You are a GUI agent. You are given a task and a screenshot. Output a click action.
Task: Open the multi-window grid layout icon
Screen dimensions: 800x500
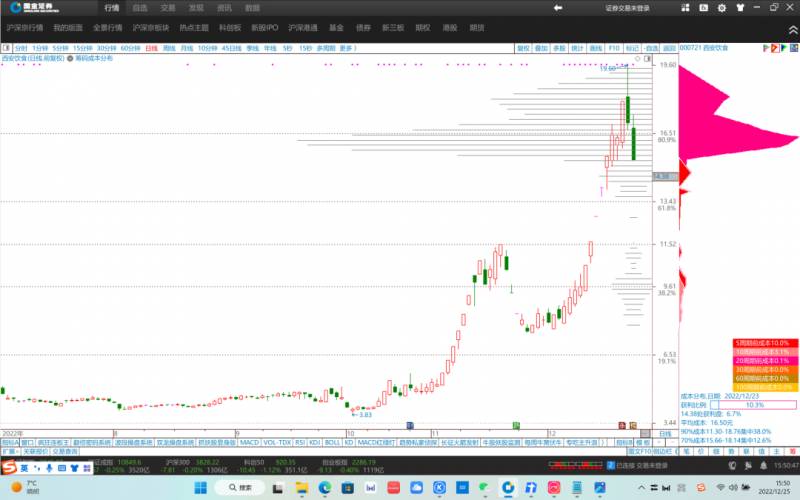click(685, 8)
